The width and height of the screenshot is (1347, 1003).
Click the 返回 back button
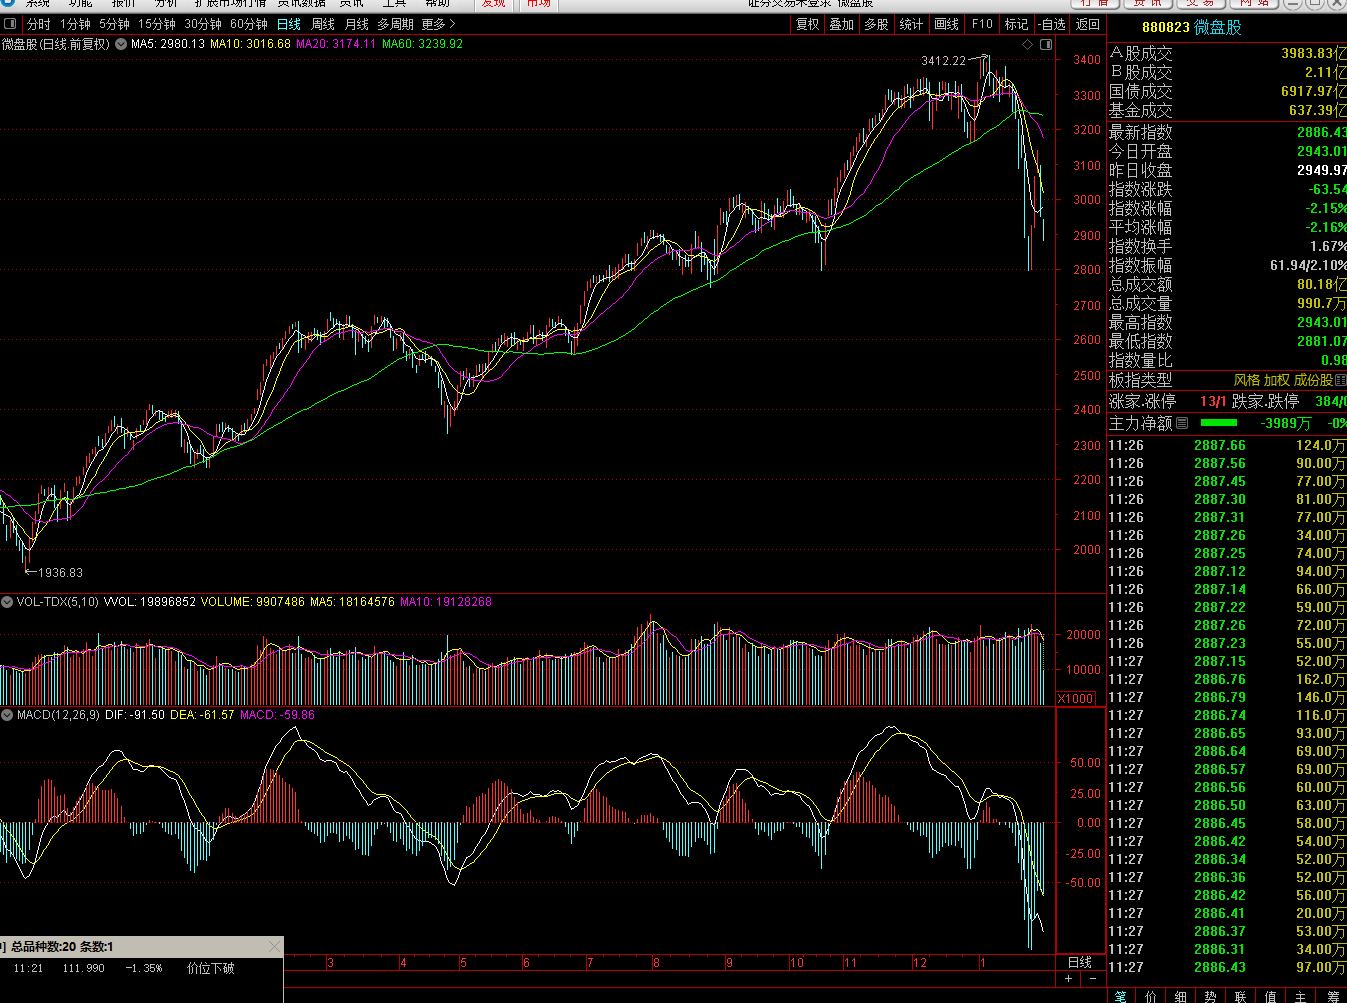(1088, 24)
